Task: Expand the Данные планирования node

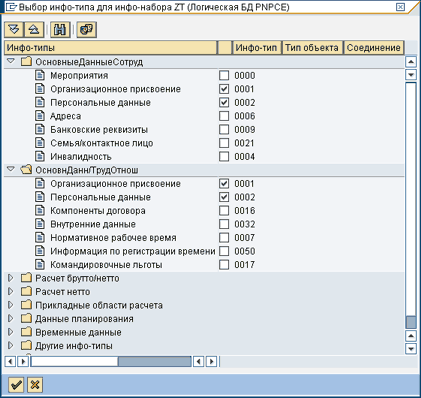Action: 11,319
